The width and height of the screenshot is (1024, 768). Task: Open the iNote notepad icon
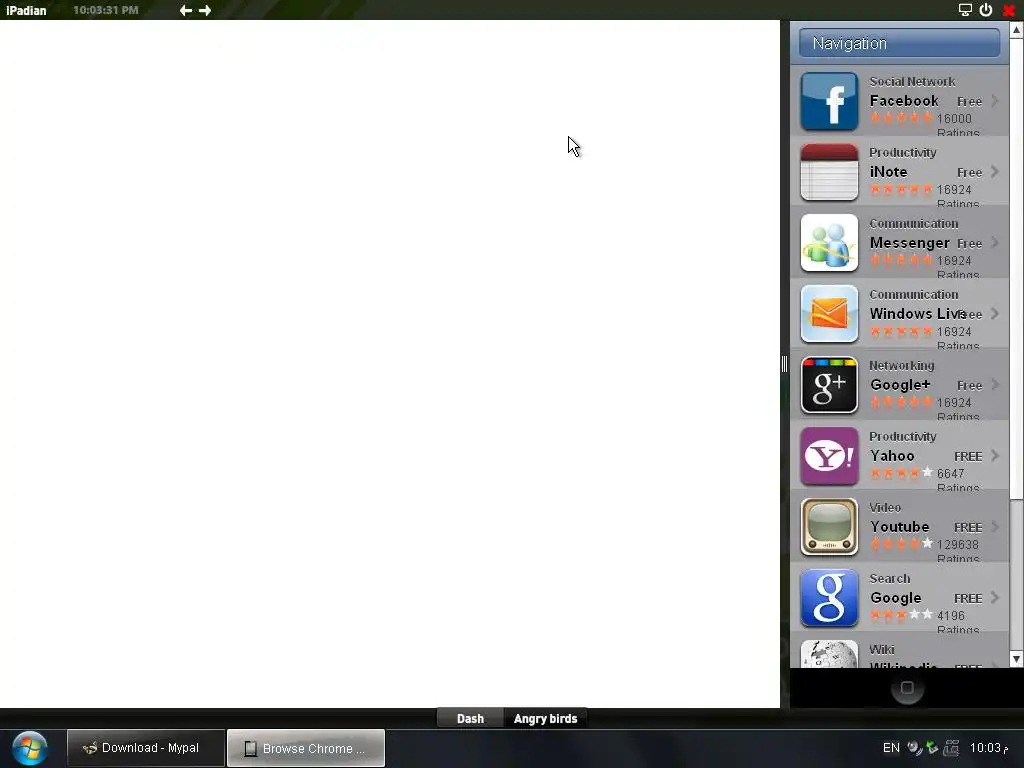829,172
